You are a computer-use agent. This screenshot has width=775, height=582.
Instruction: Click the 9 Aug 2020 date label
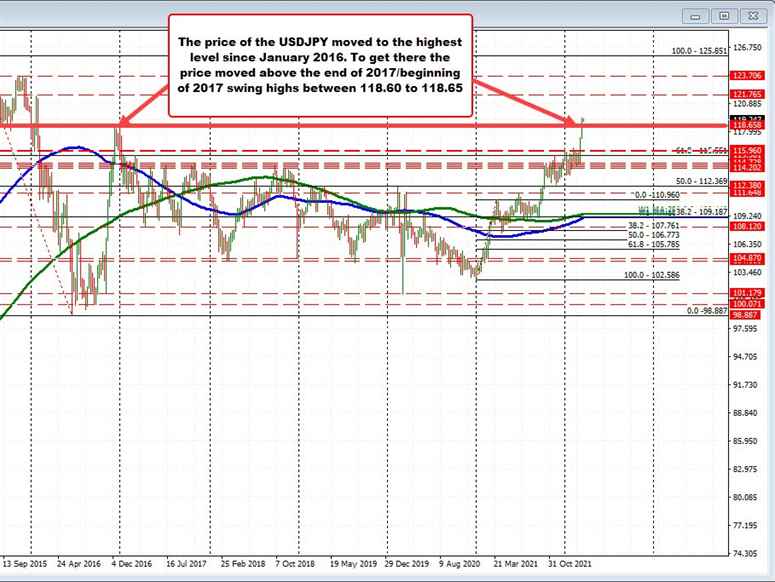pyautogui.click(x=459, y=564)
